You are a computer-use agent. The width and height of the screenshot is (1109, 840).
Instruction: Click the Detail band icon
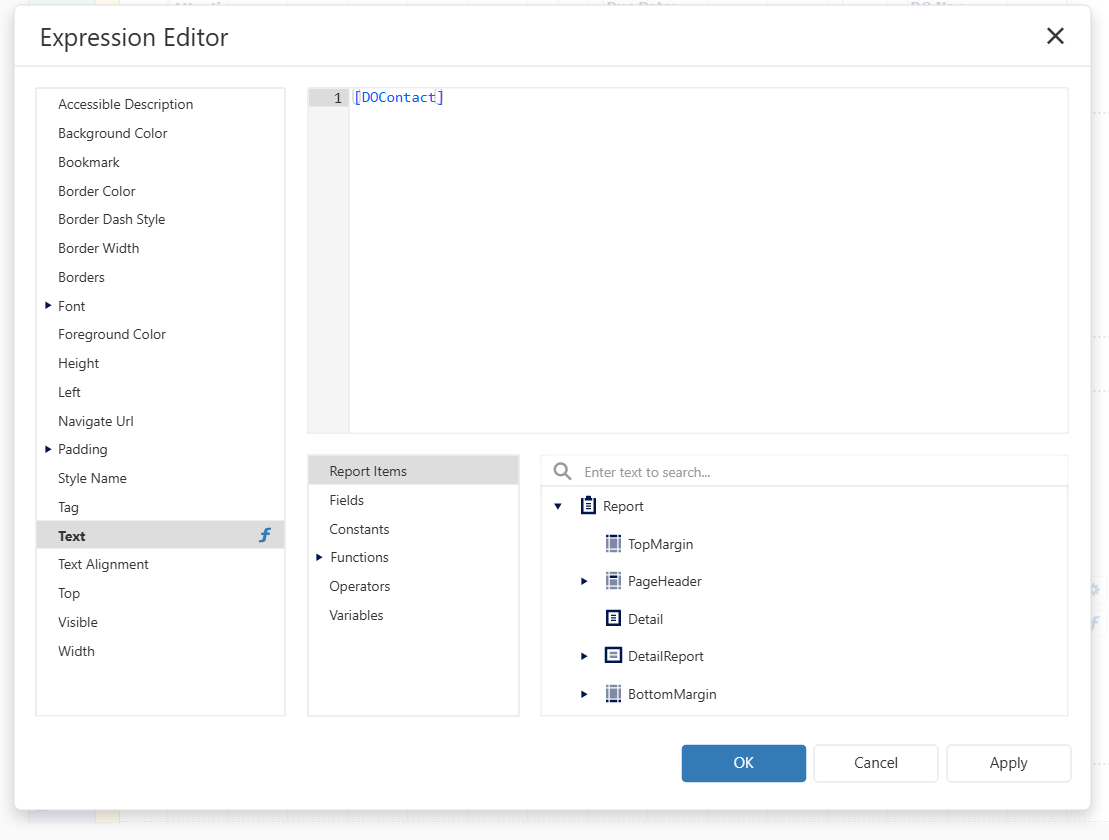(x=614, y=619)
